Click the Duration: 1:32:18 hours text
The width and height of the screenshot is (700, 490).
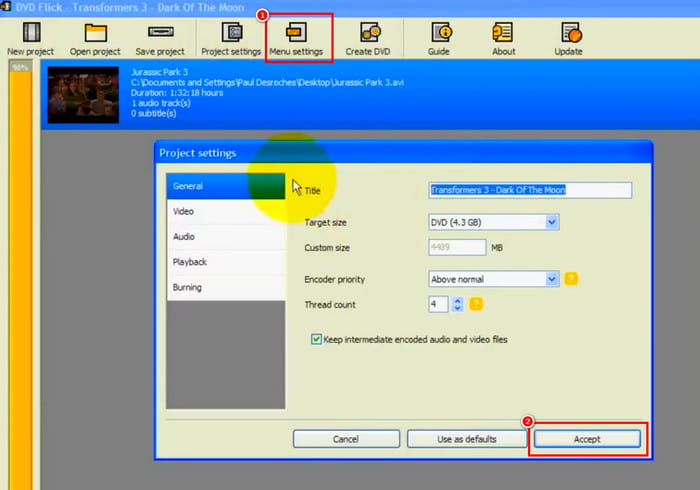[x=177, y=93]
